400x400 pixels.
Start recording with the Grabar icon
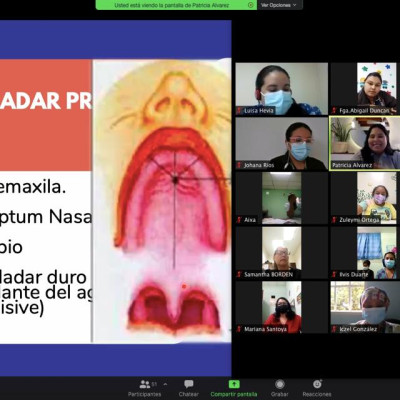(x=280, y=384)
